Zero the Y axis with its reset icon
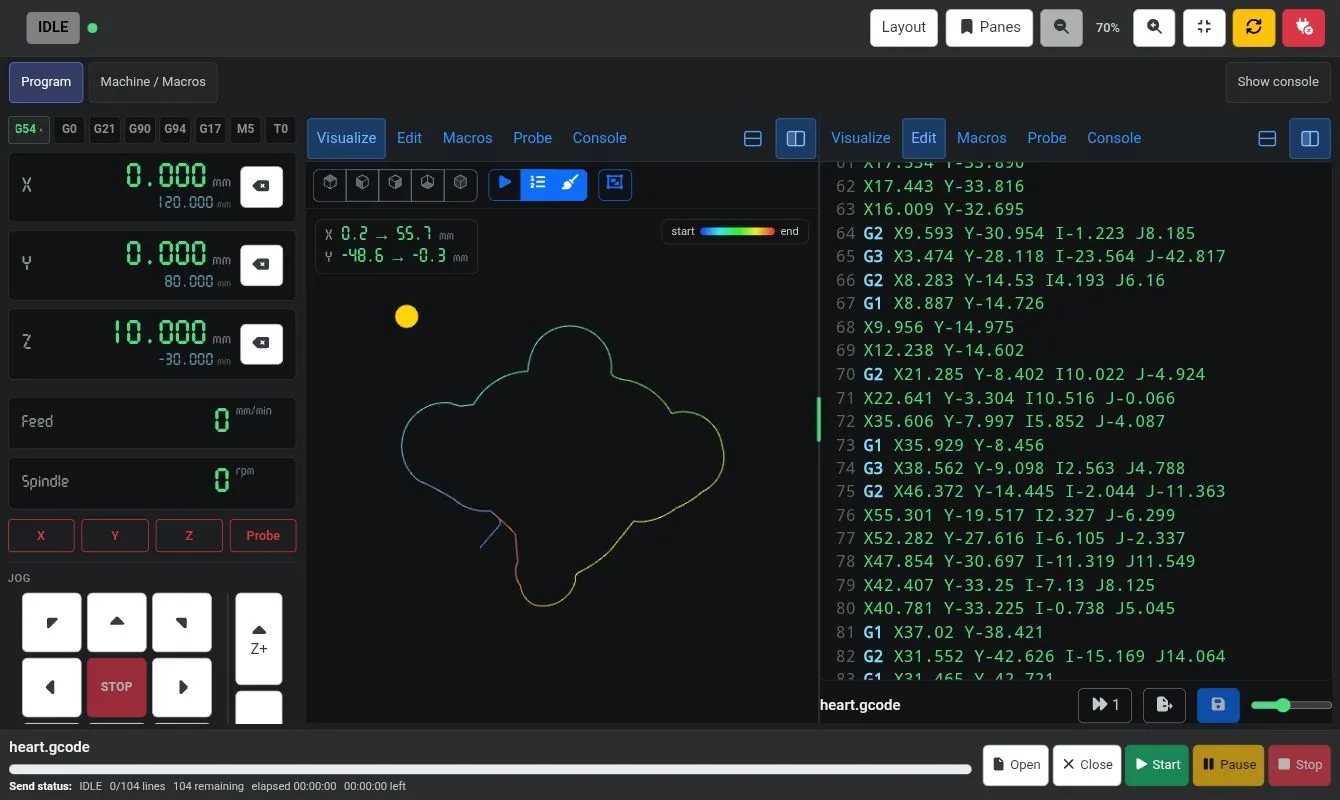 click(261, 265)
